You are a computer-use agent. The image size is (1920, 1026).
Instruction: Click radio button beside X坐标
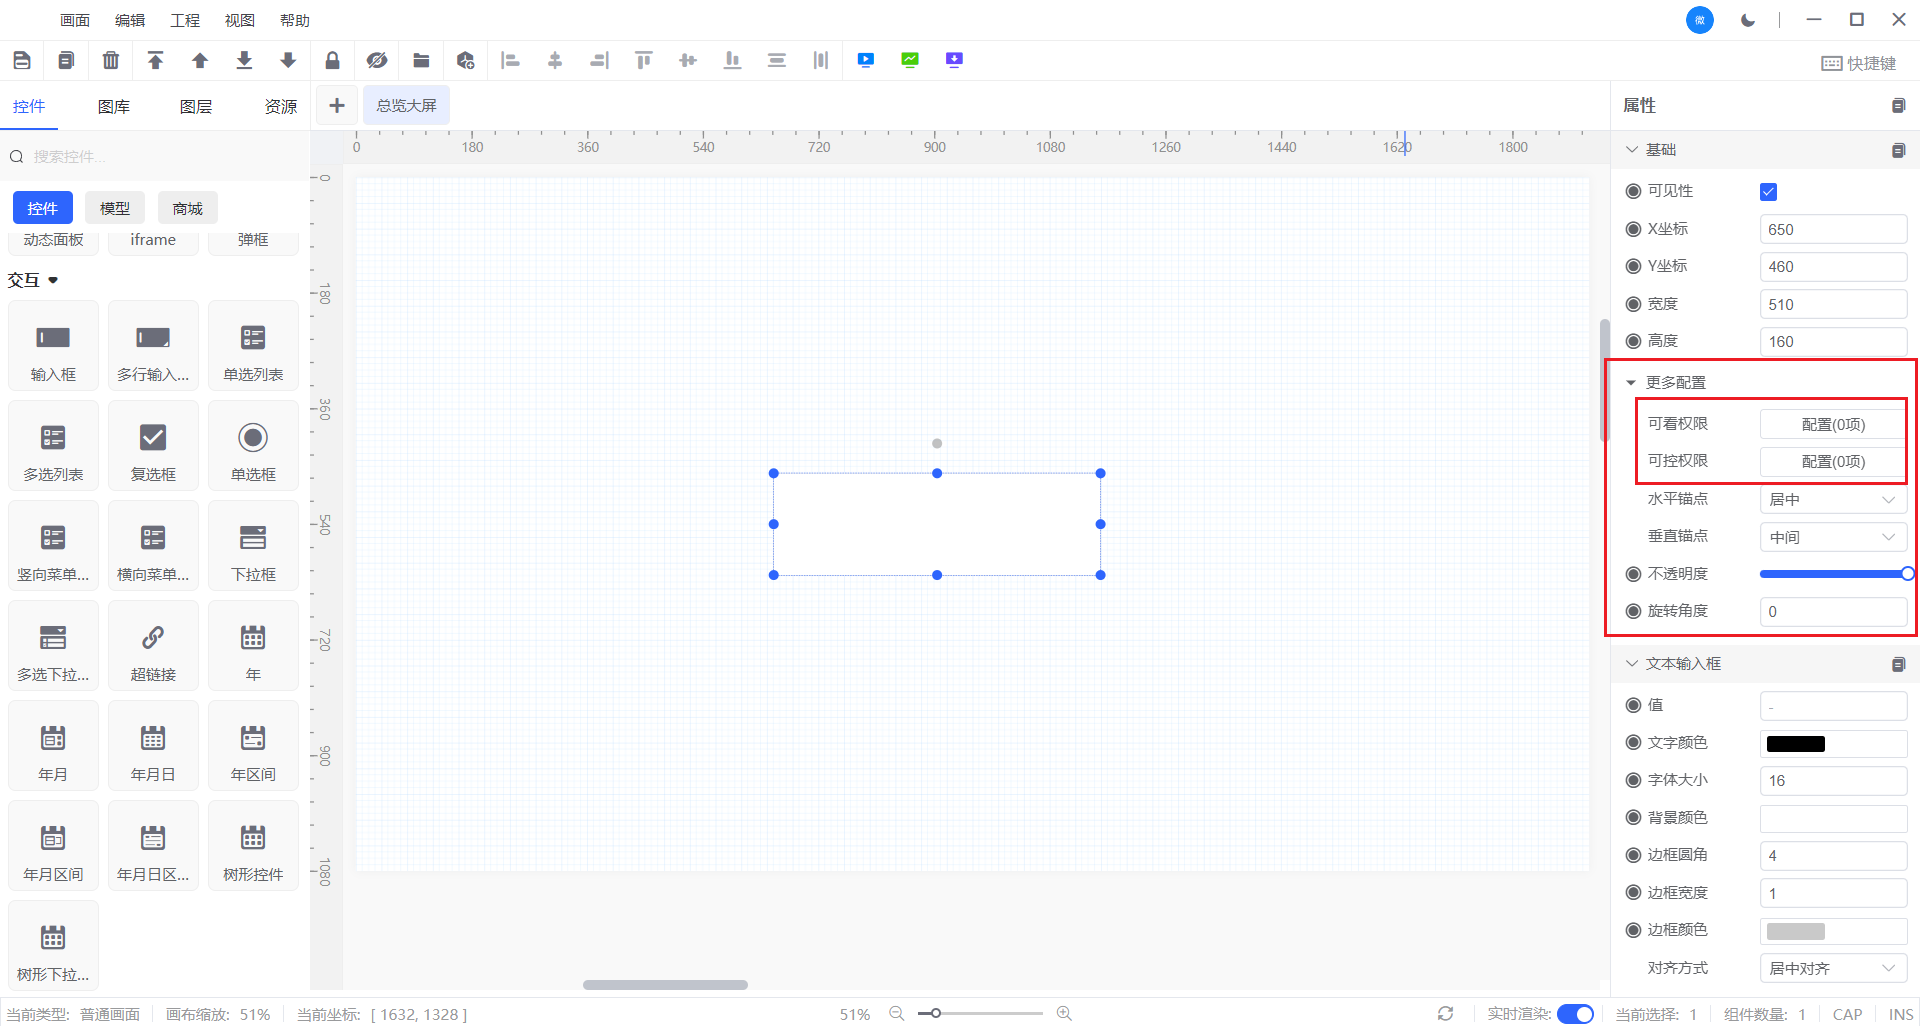(1633, 229)
